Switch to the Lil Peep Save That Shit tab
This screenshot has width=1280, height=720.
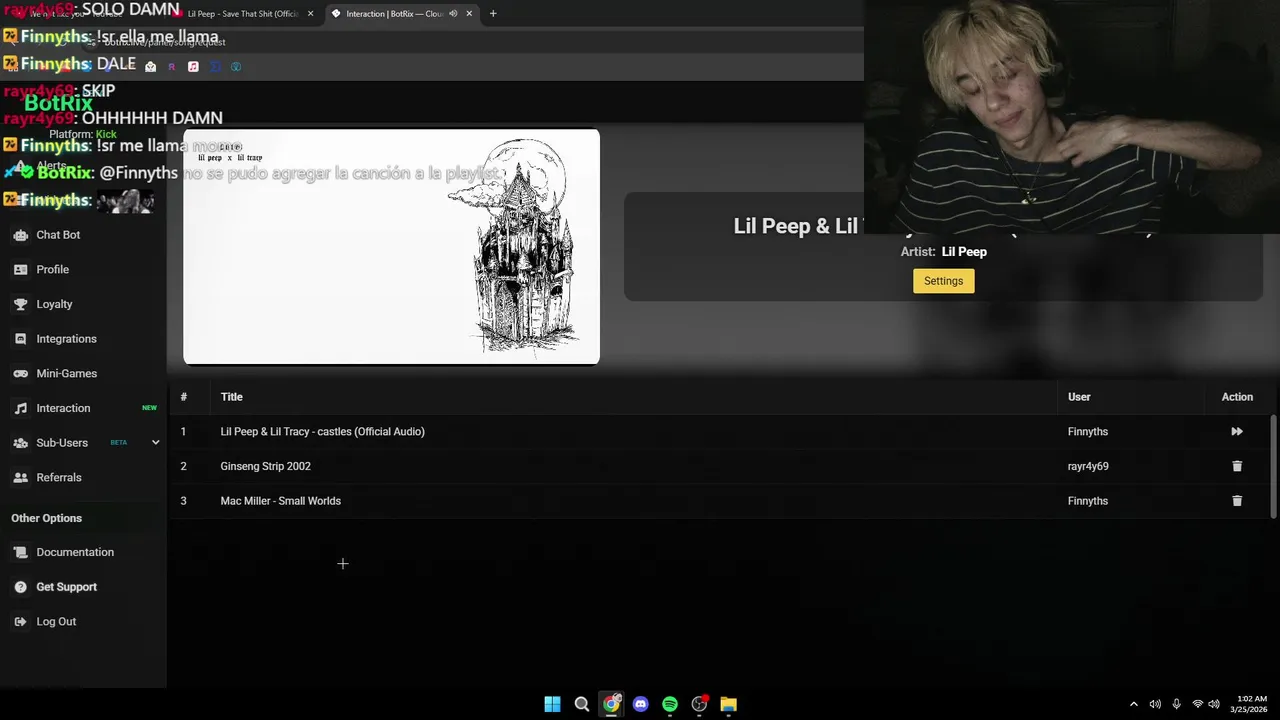pos(243,14)
